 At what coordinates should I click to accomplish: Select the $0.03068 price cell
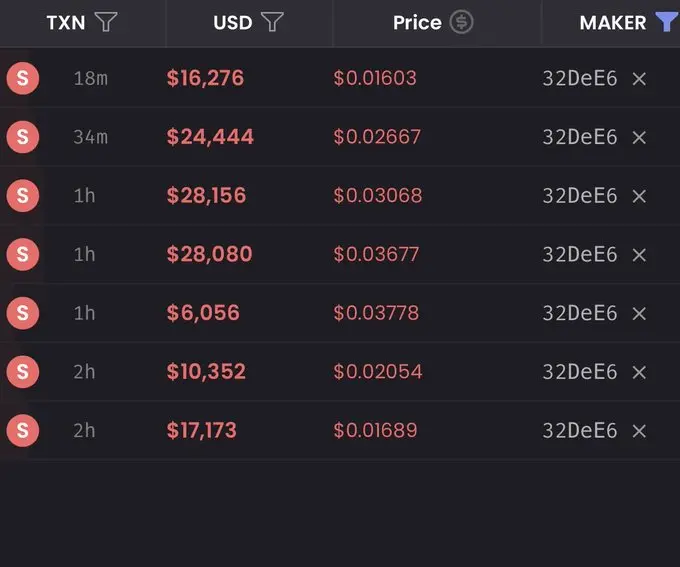(378, 196)
